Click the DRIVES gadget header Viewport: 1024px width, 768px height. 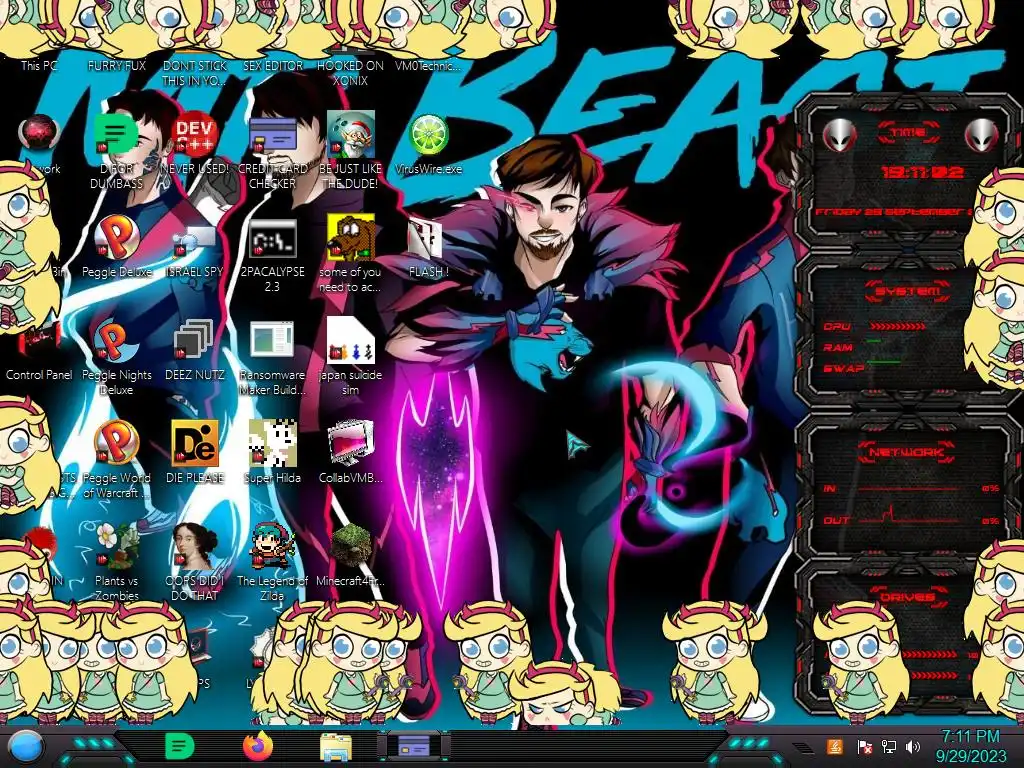(x=908, y=597)
